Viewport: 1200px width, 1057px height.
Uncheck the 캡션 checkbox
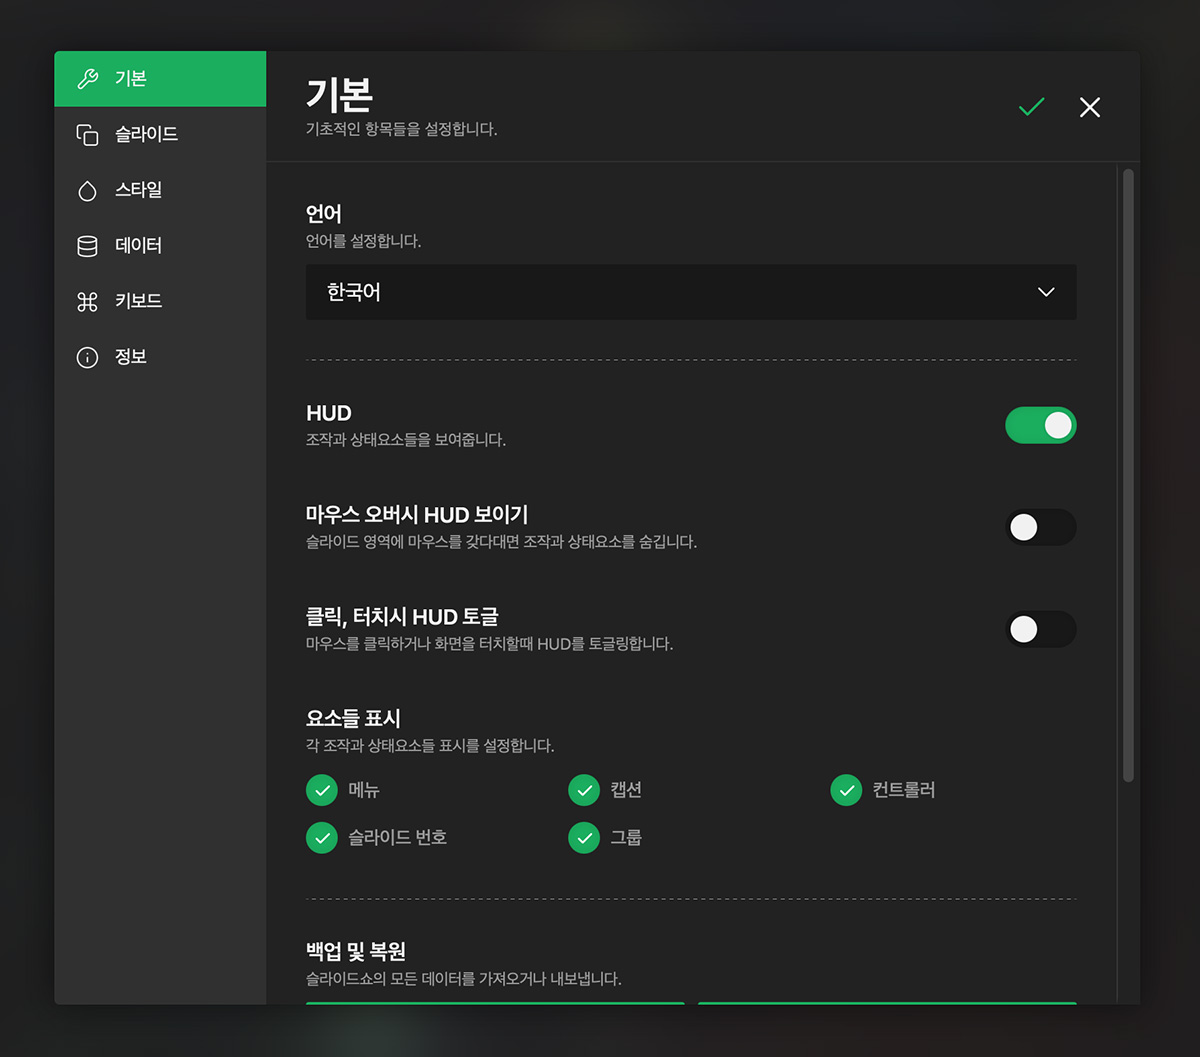pyautogui.click(x=584, y=790)
